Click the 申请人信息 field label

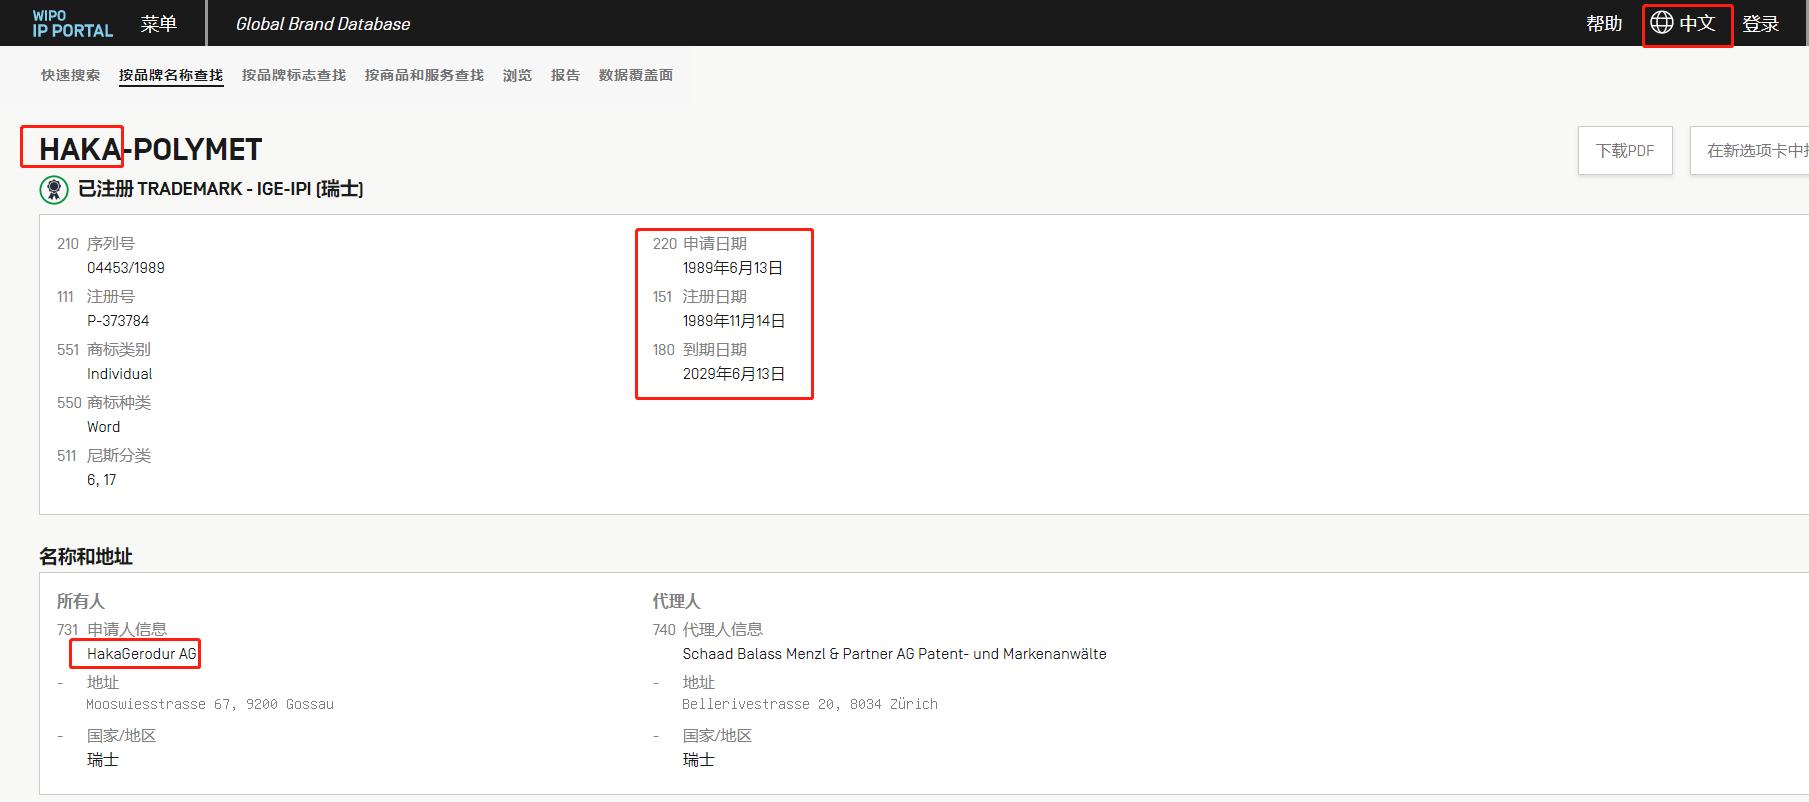(127, 629)
